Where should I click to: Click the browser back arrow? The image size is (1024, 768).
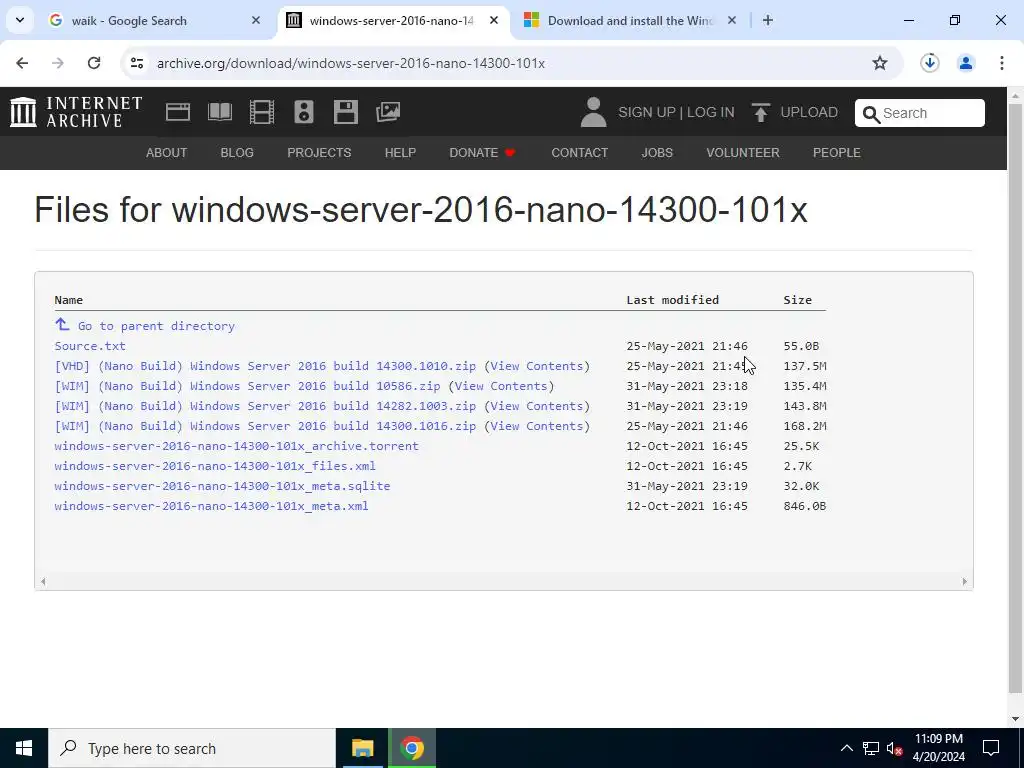click(22, 63)
